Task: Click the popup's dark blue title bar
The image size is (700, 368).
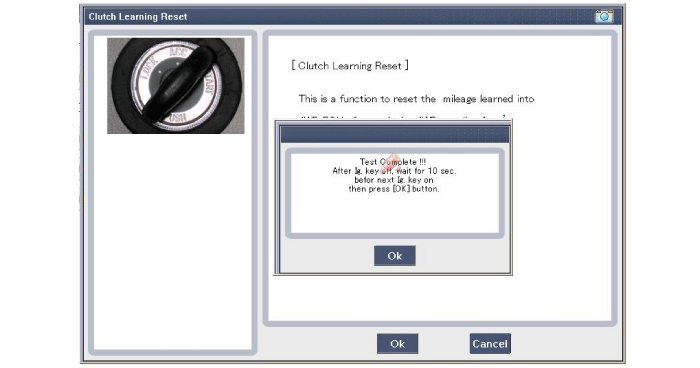Action: [395, 134]
